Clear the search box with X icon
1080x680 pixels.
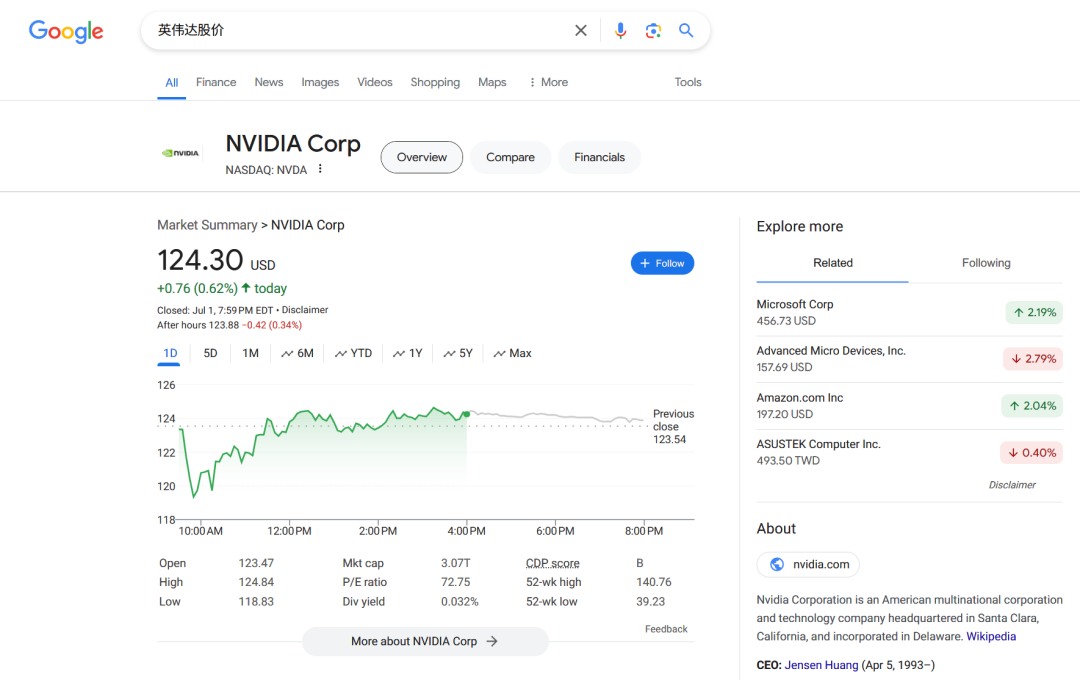(x=581, y=30)
